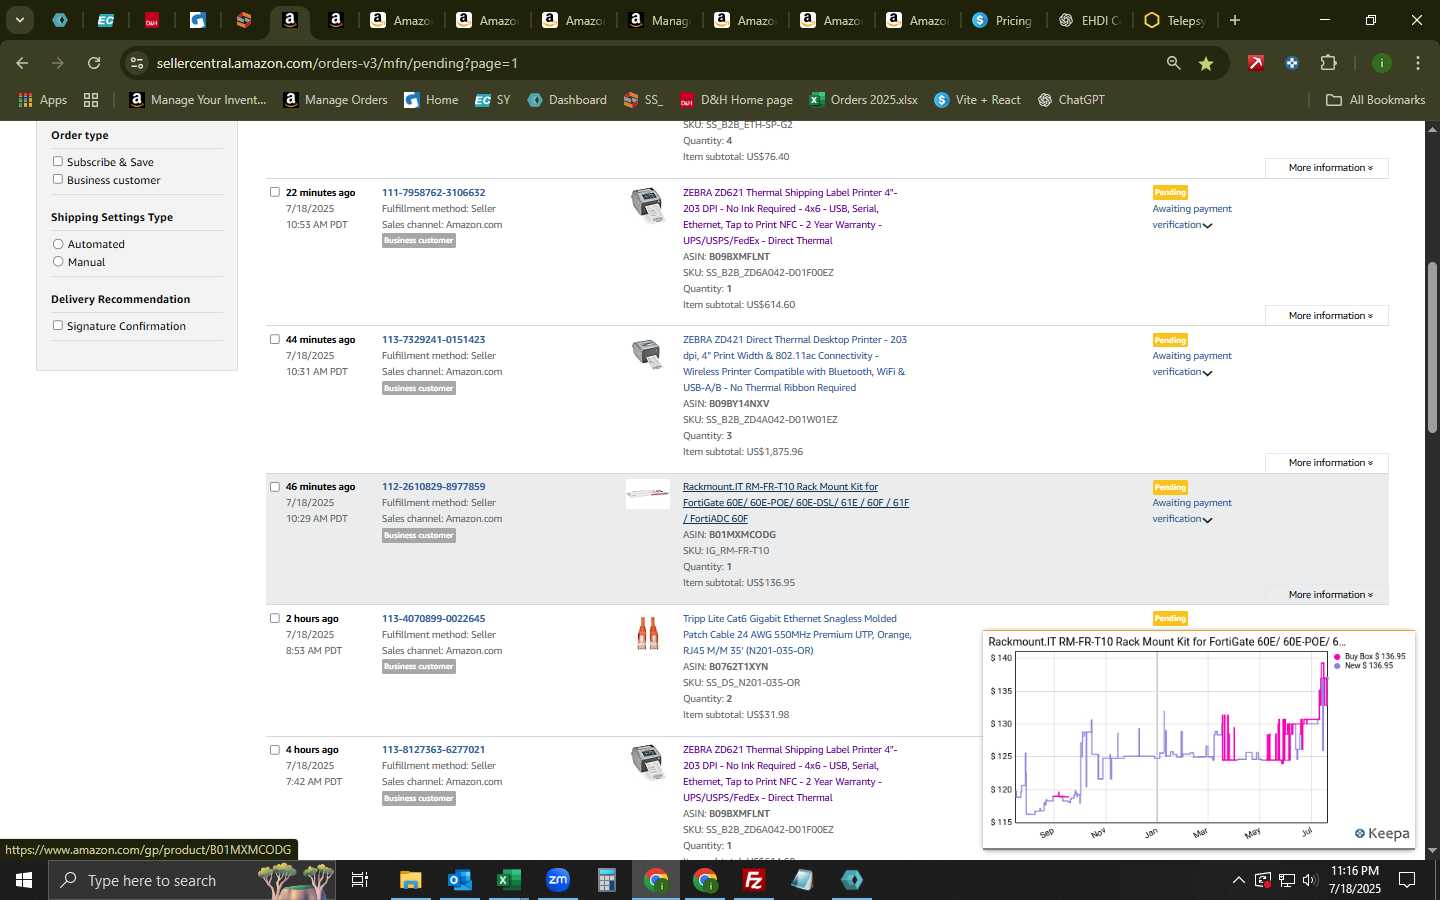Select order 113-4070899-0022645 checkbox
Image resolution: width=1440 pixels, height=900 pixels.
coord(275,618)
